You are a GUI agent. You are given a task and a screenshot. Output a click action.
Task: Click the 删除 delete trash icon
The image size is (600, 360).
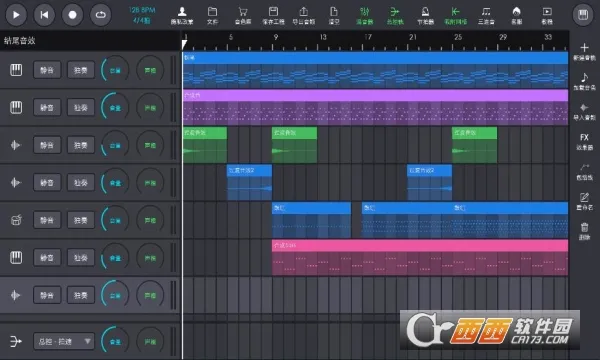tap(584, 231)
